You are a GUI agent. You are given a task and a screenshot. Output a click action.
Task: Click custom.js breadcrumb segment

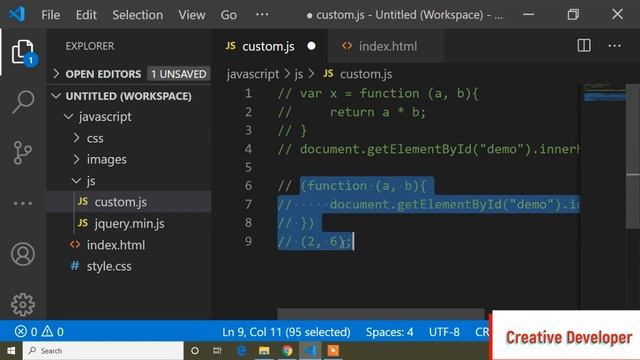(x=358, y=74)
